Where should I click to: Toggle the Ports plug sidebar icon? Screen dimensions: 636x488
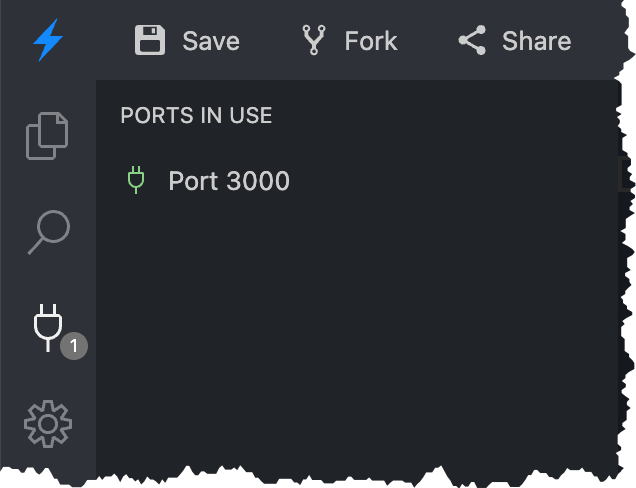pos(47,326)
